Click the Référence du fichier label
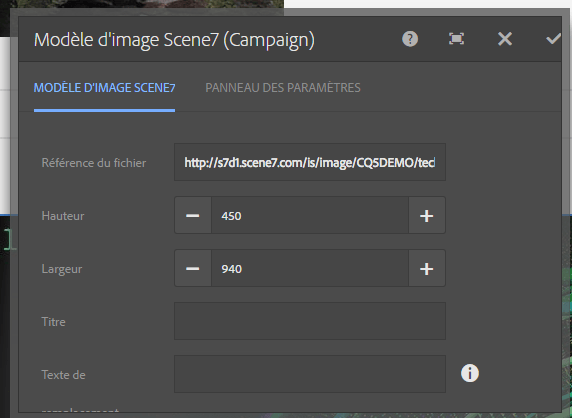 click(94, 163)
